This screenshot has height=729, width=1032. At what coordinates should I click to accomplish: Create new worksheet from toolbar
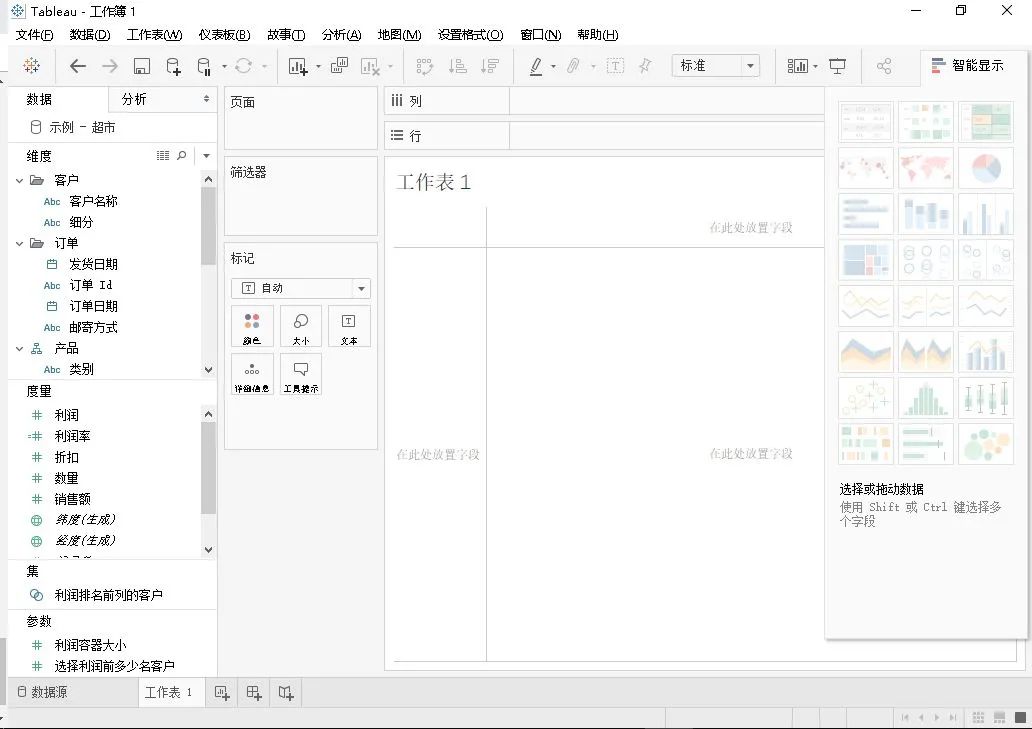297,66
